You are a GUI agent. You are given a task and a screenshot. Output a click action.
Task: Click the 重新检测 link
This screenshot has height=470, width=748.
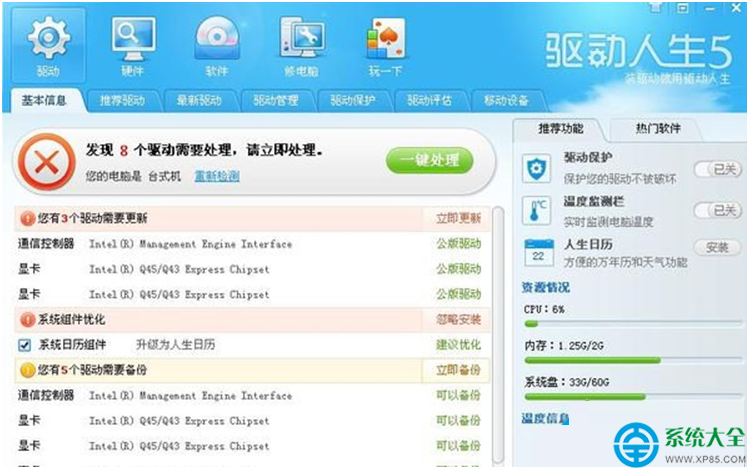pyautogui.click(x=217, y=177)
